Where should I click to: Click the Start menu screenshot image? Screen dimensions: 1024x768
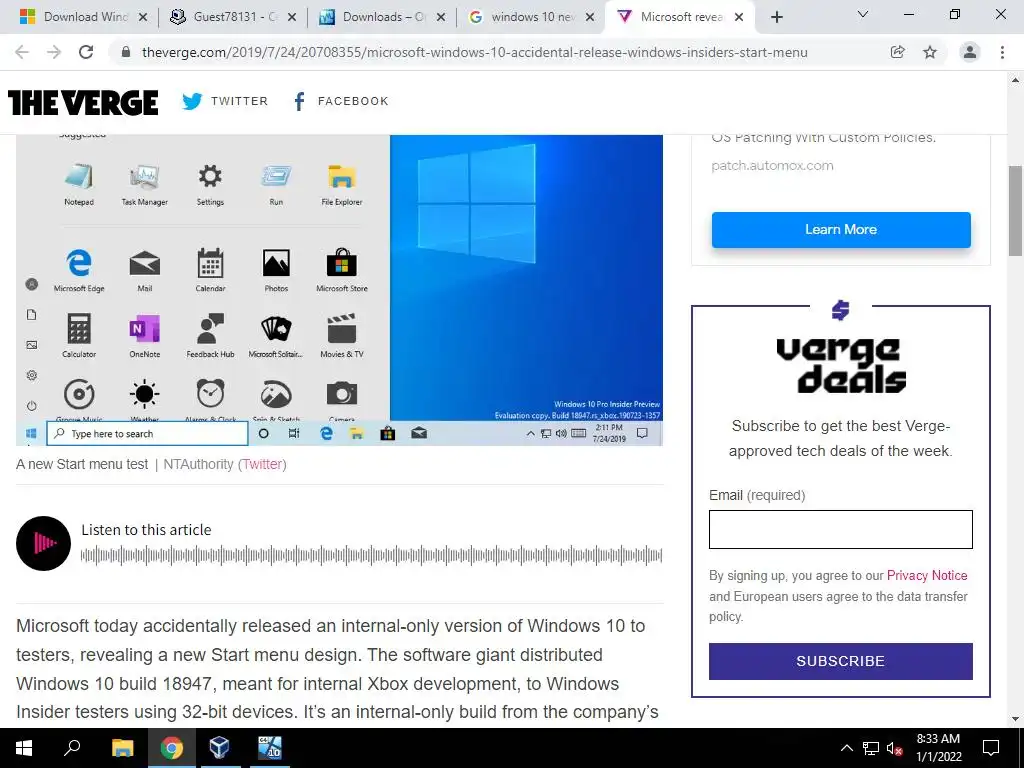pos(339,290)
